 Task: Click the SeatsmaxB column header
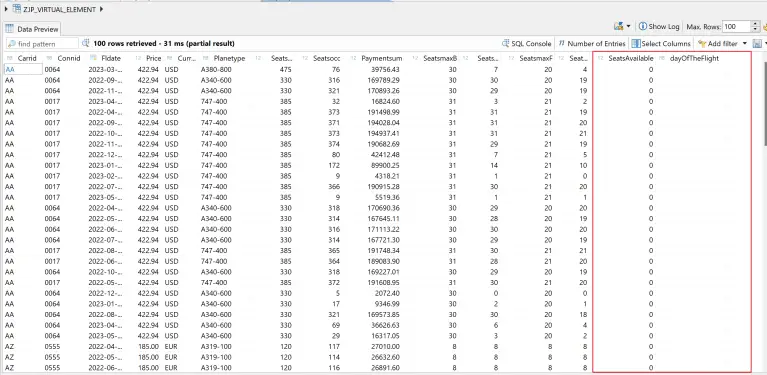(440, 58)
